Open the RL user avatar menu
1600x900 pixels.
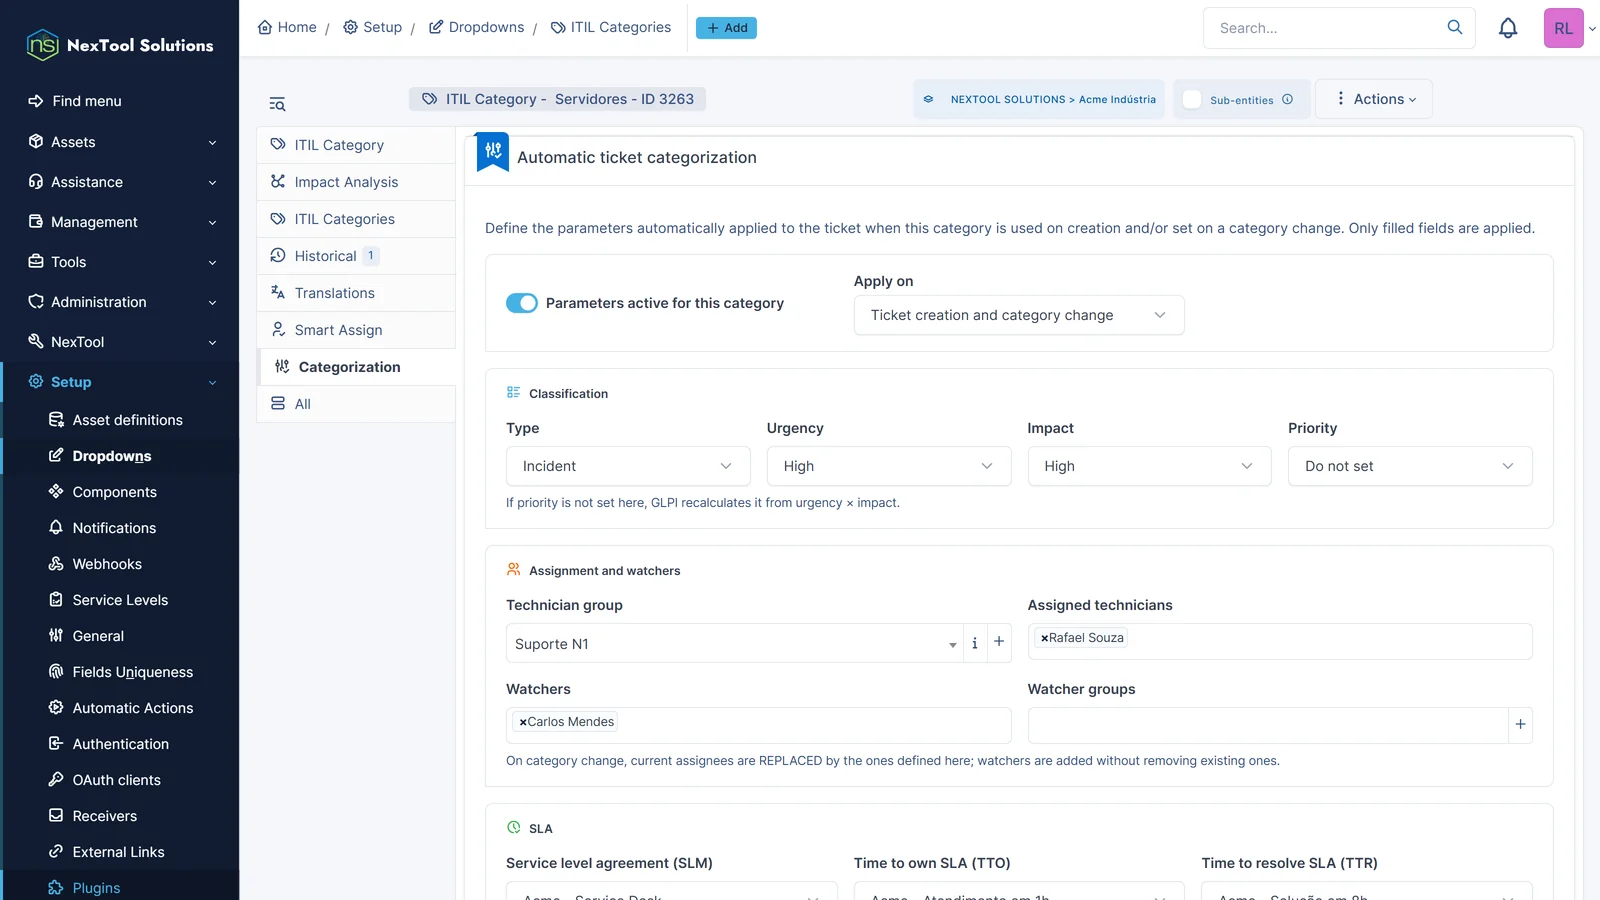click(1564, 28)
